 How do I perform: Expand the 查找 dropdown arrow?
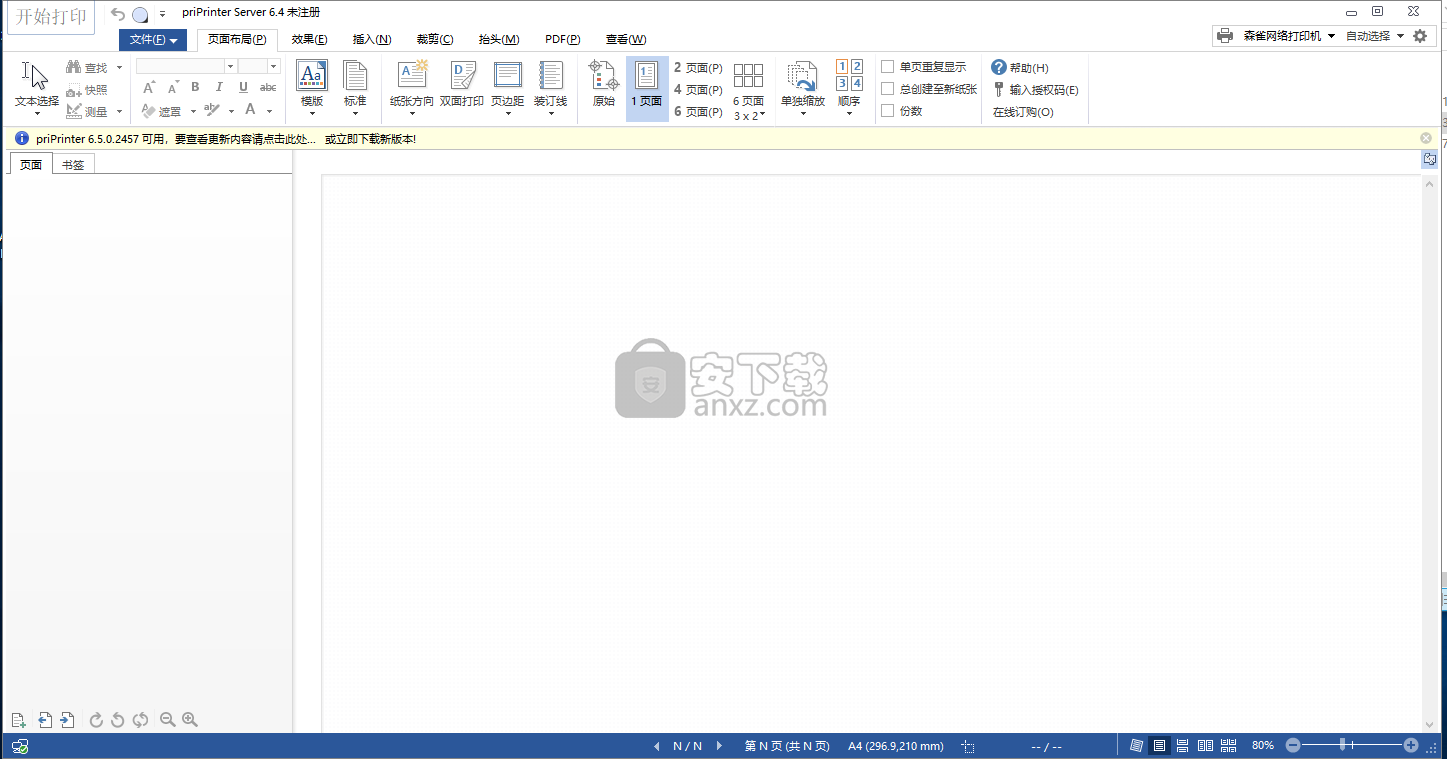[x=119, y=68]
